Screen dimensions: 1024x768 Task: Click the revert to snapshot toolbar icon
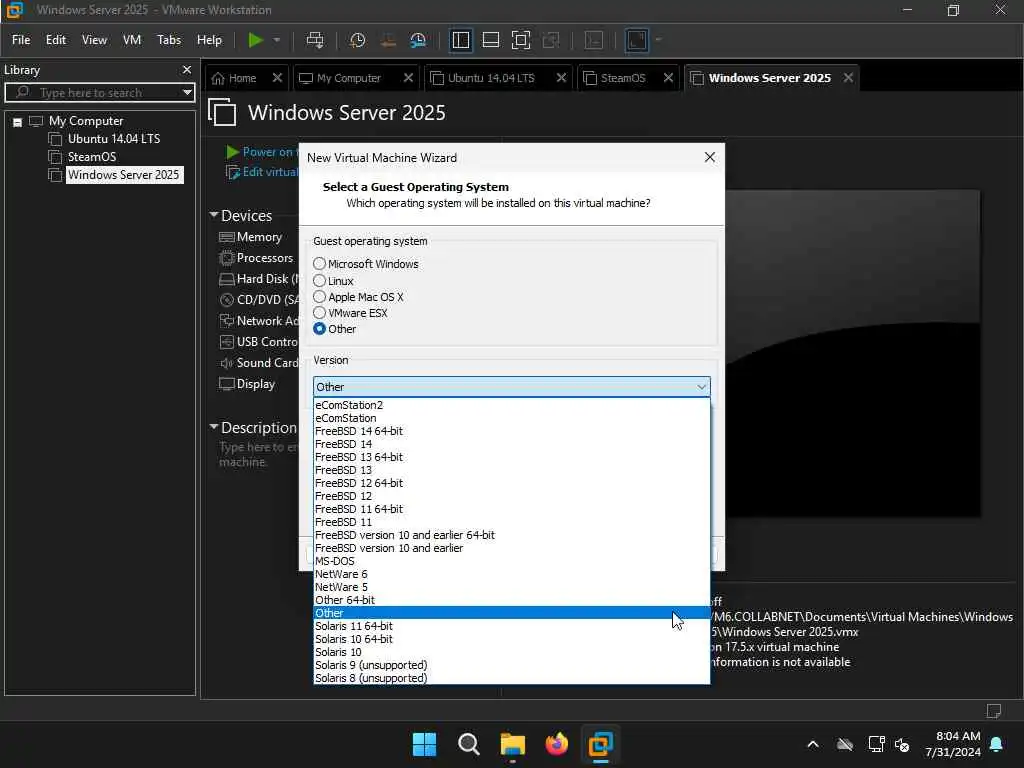click(388, 40)
